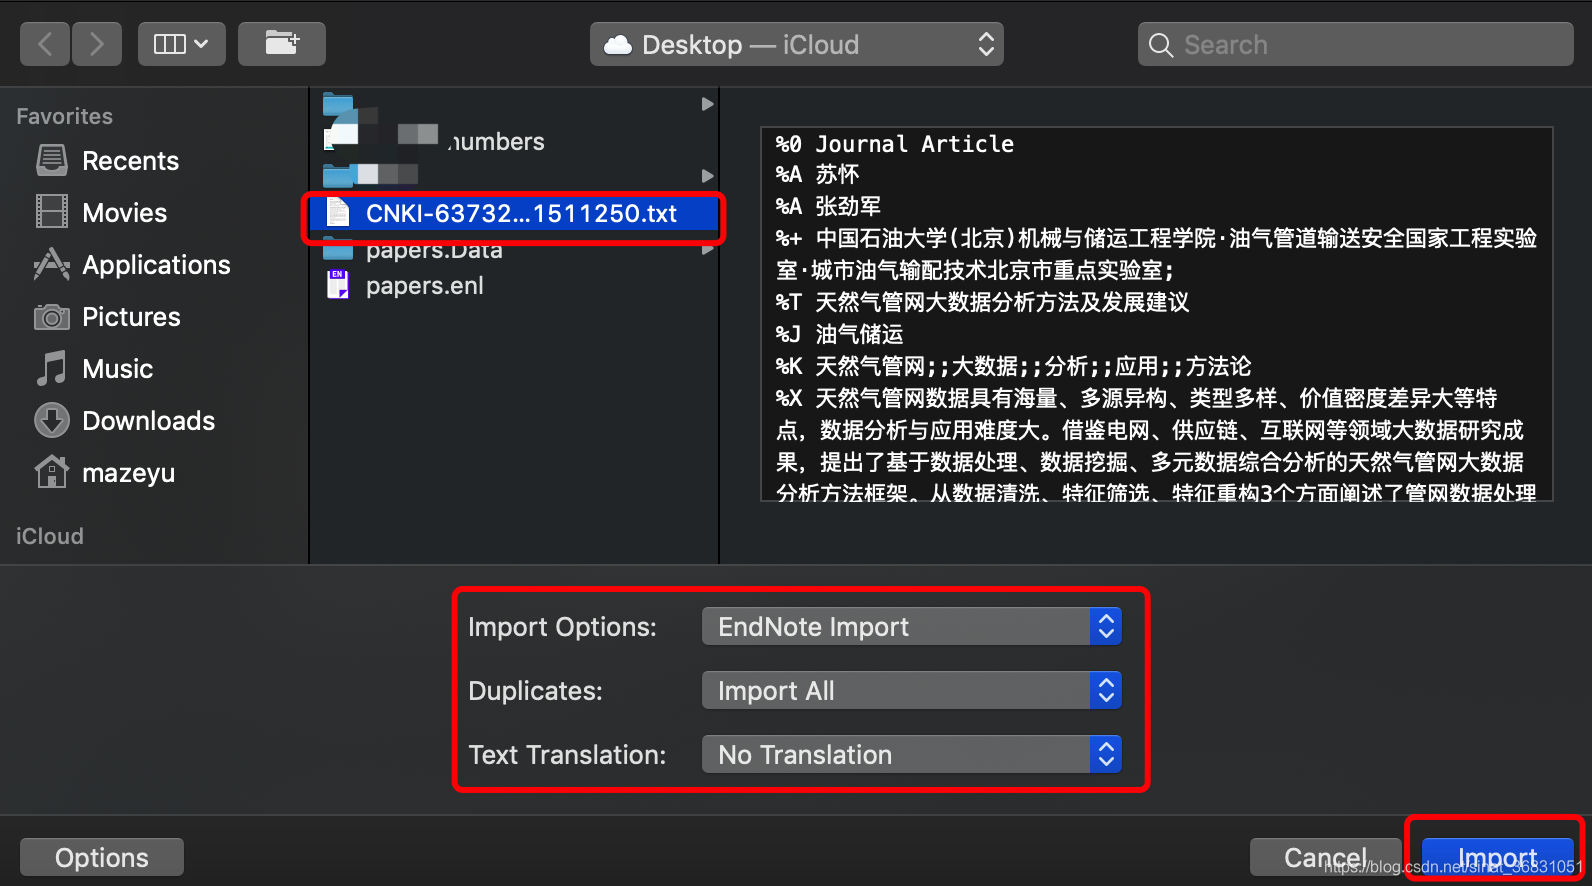Select the CNKI-63732...1511250.txt file
The width and height of the screenshot is (1592, 886).
pyautogui.click(x=514, y=213)
